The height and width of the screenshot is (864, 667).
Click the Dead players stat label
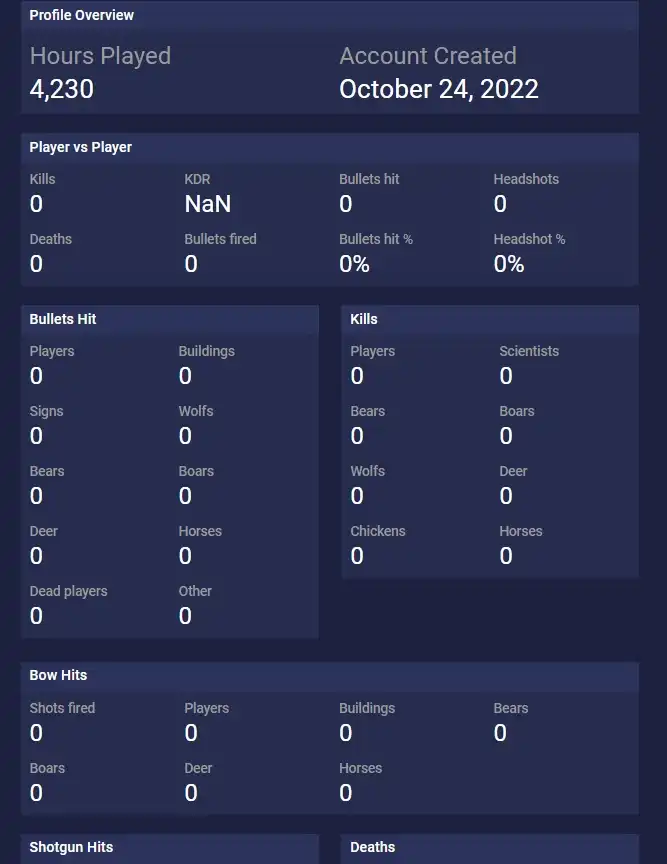68,591
